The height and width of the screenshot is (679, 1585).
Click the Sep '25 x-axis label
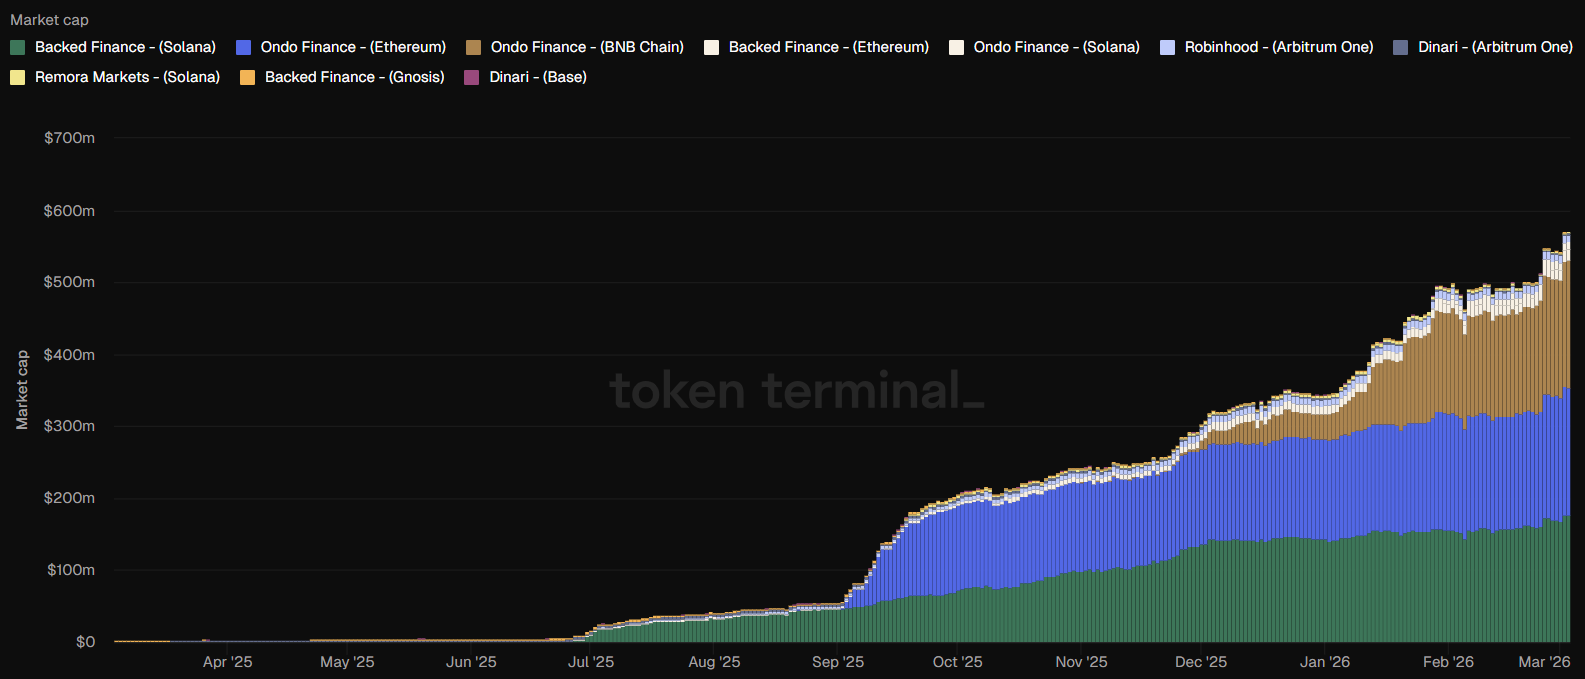click(838, 662)
